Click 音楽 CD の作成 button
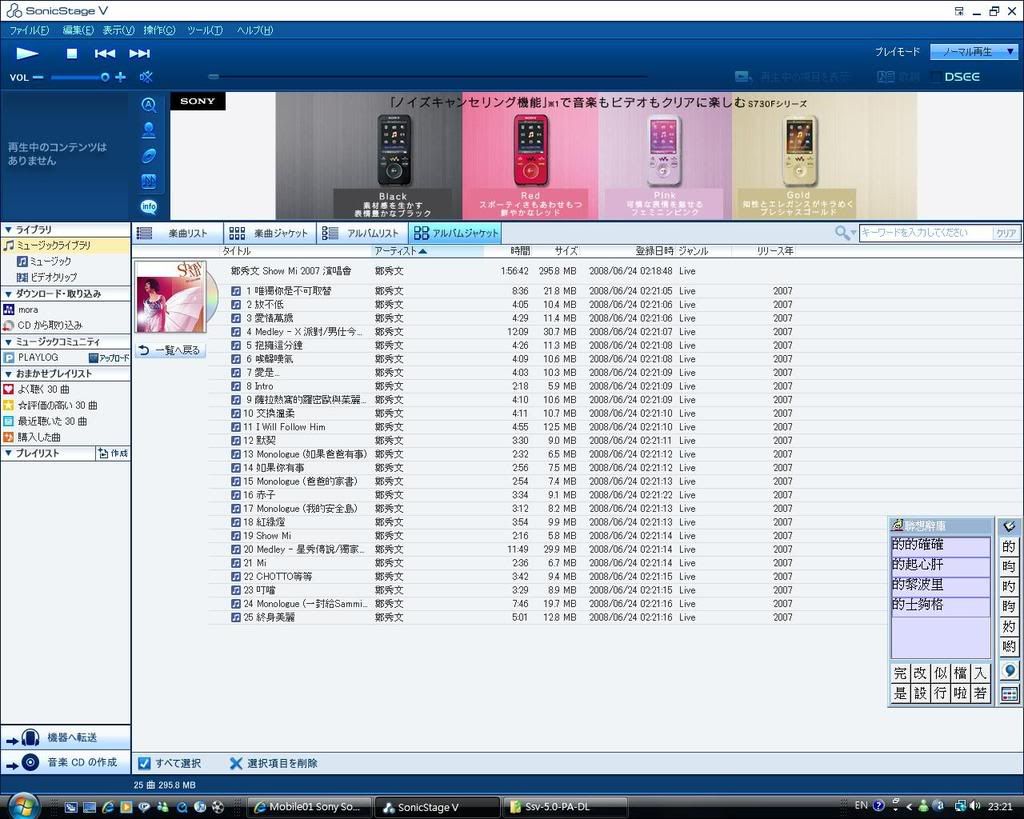This screenshot has height=819, width=1024. 65,762
